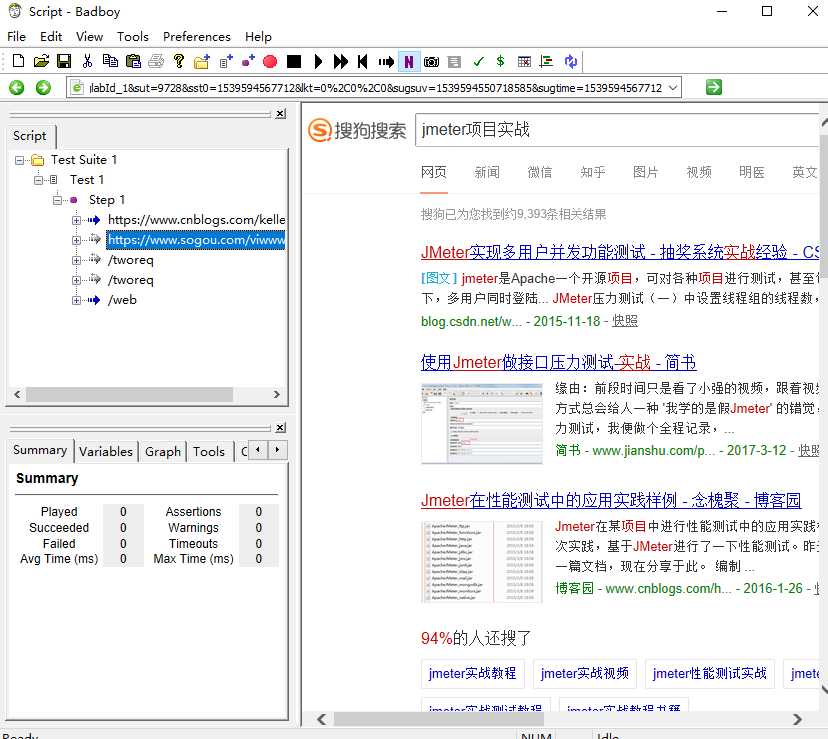This screenshot has height=739, width=828.
Task: Capture a screenshot with the camera icon
Action: (431, 62)
